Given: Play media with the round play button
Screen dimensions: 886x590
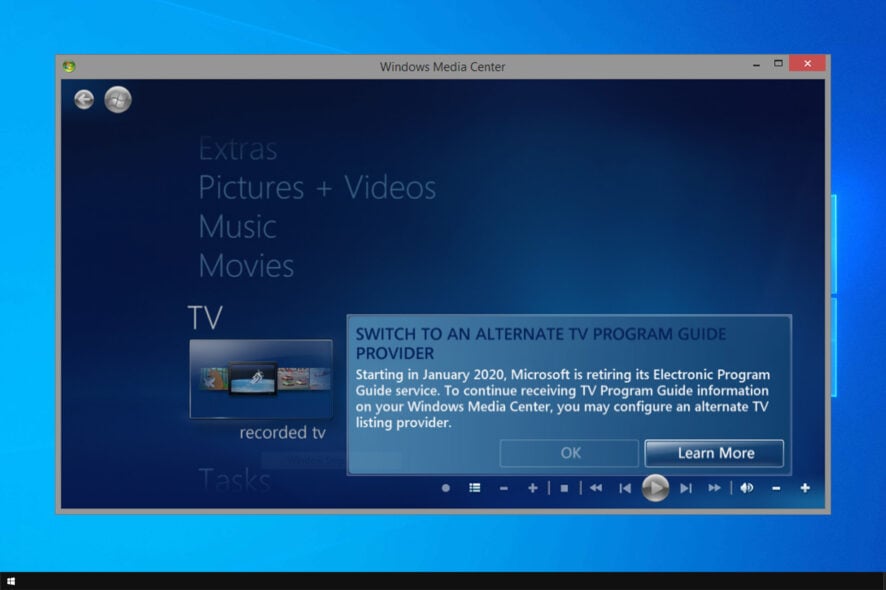Looking at the screenshot, I should click(655, 488).
